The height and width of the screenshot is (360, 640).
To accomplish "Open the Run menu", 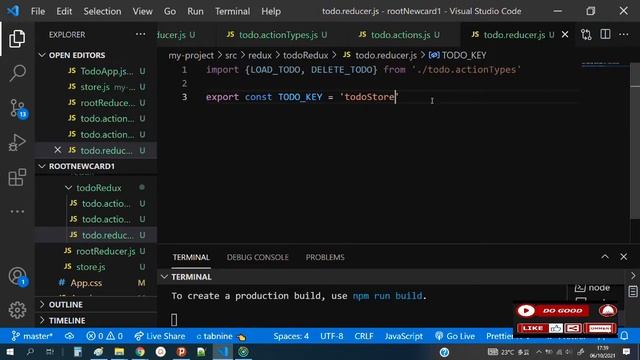I will [x=195, y=11].
